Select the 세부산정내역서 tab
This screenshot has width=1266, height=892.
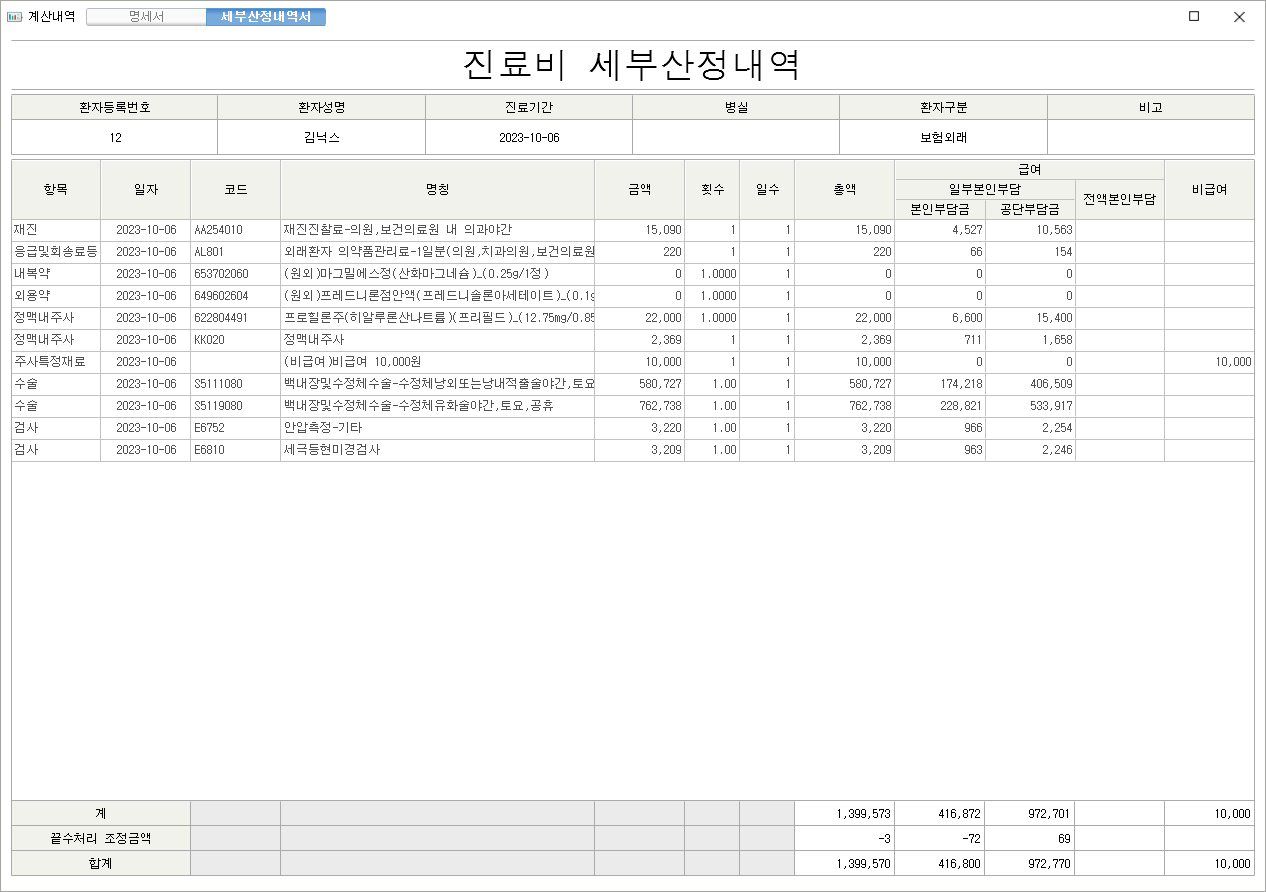[x=265, y=17]
